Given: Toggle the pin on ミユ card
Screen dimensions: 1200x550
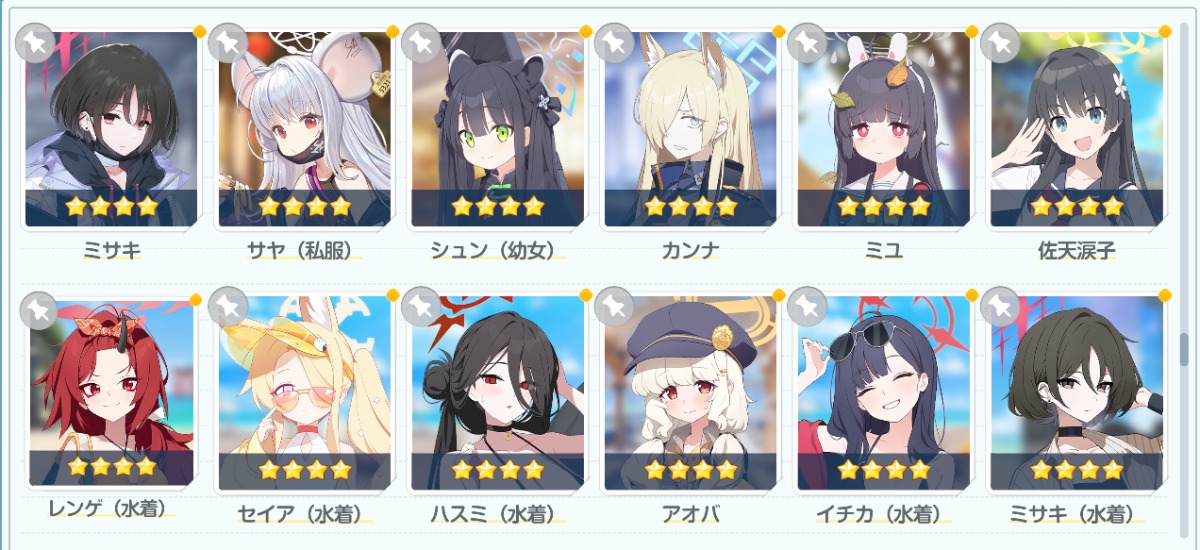Looking at the screenshot, I should pos(808,42).
